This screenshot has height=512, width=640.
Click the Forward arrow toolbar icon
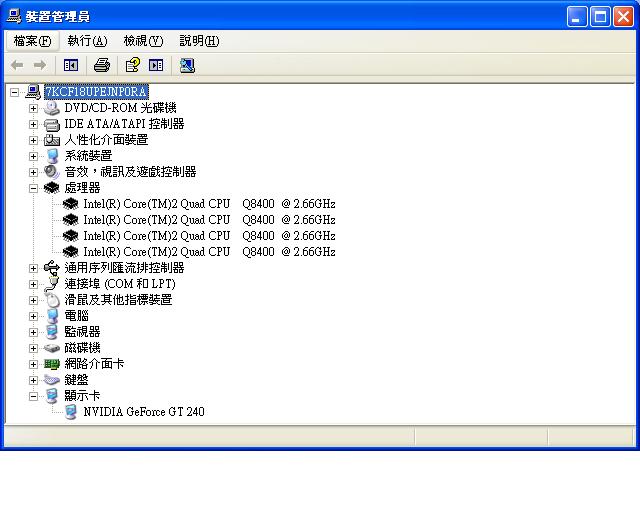click(x=40, y=65)
